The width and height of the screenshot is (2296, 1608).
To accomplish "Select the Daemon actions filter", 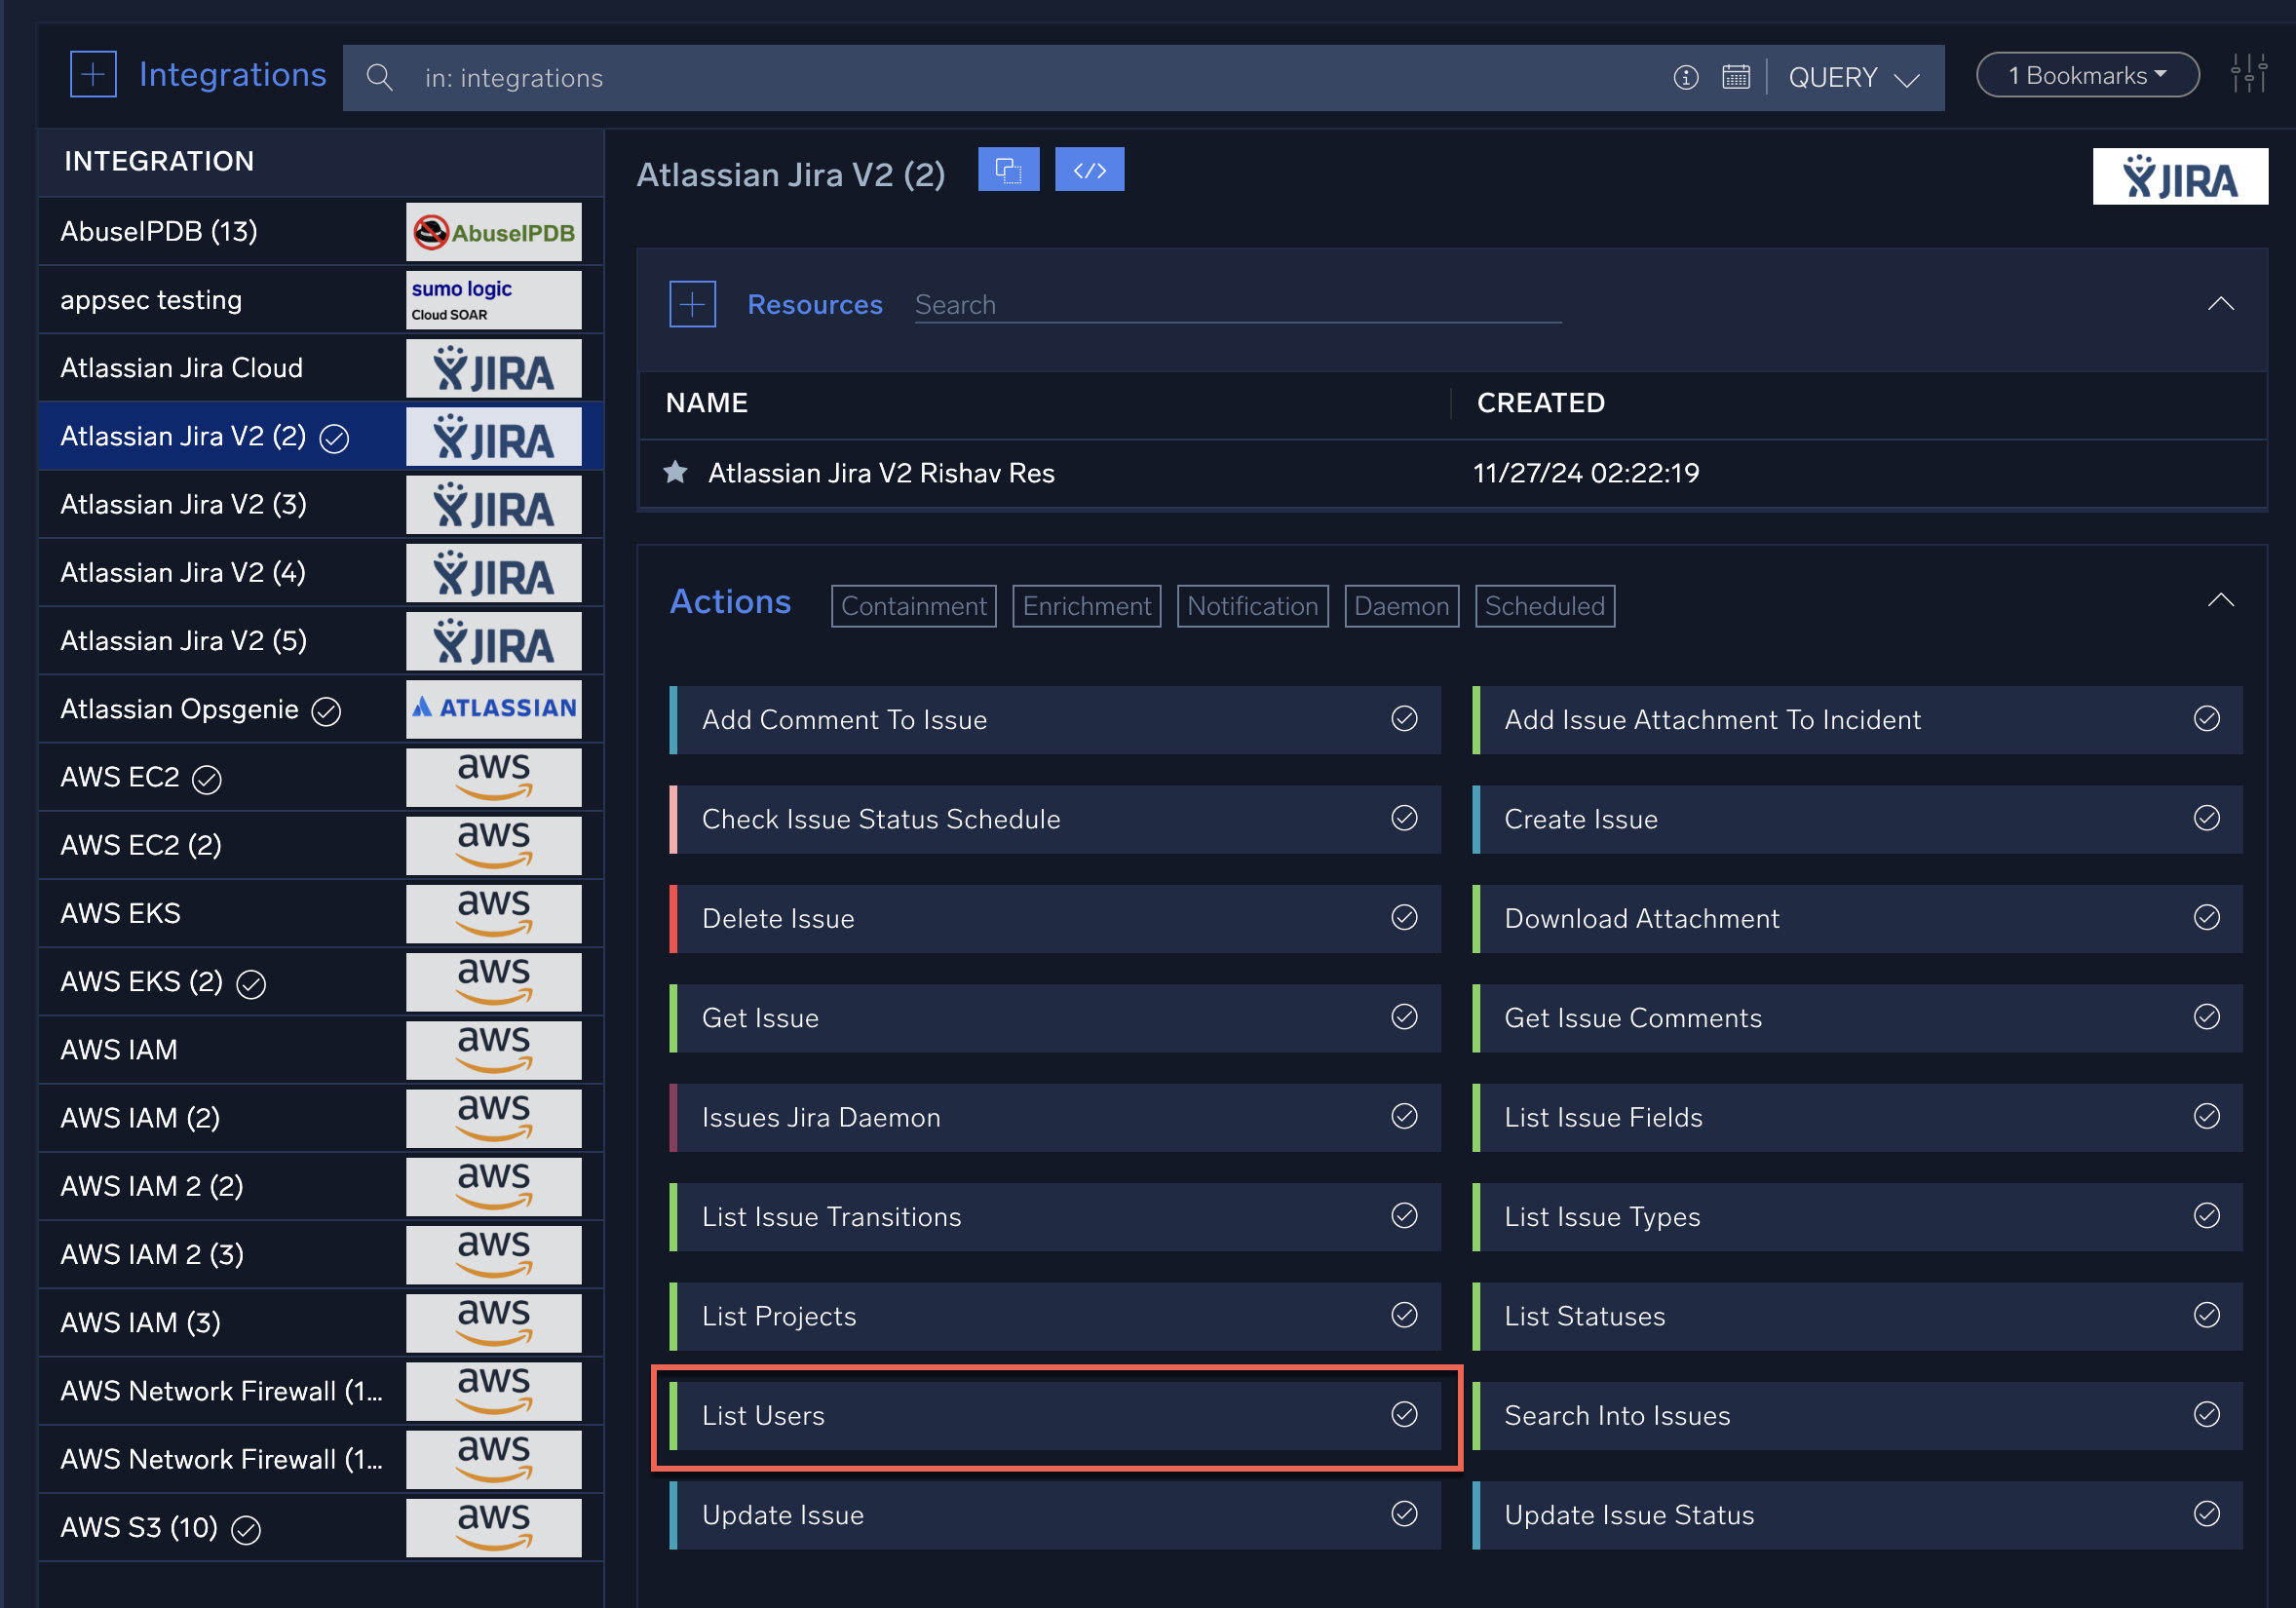I will (1401, 605).
